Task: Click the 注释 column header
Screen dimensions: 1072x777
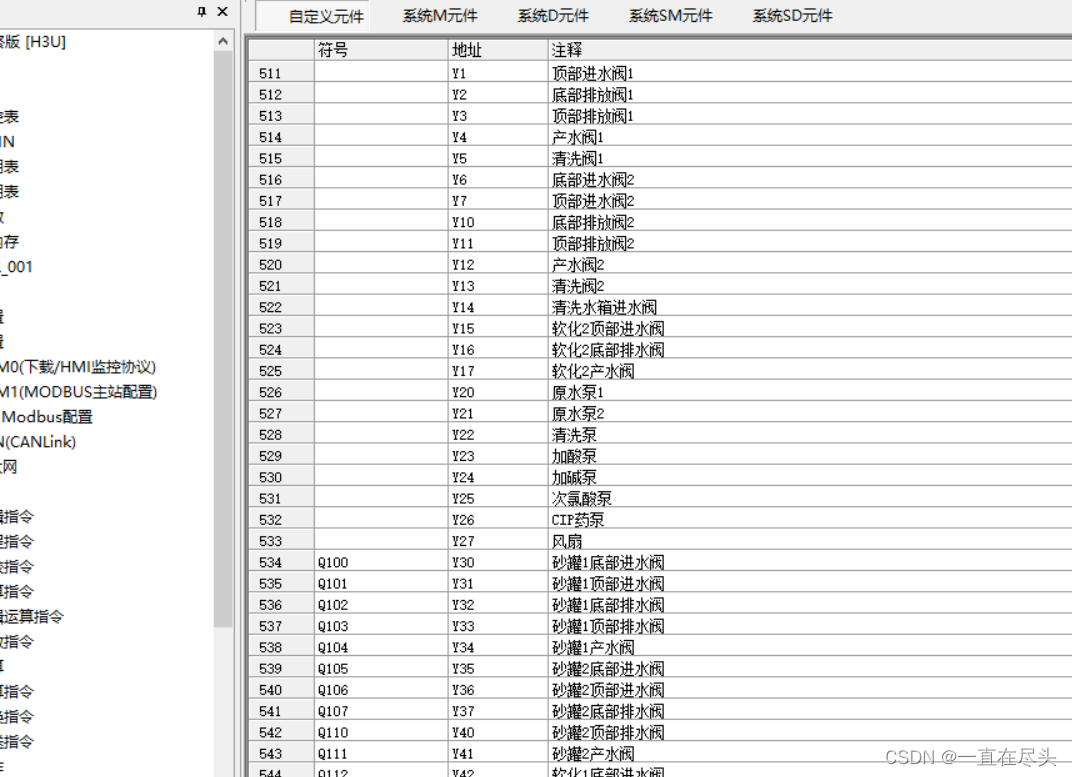Action: click(809, 50)
